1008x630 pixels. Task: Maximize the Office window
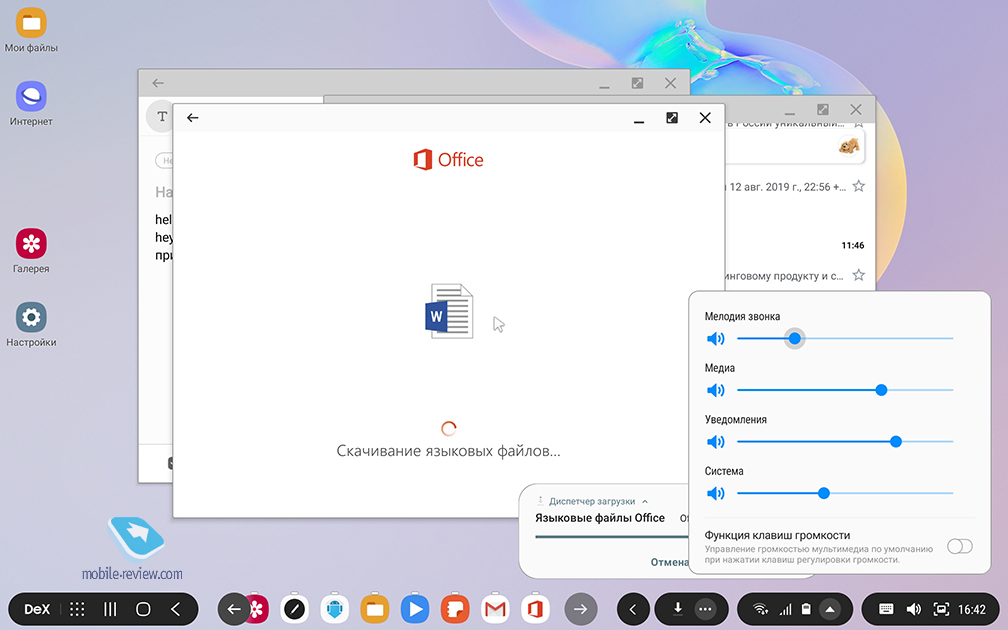[x=672, y=118]
